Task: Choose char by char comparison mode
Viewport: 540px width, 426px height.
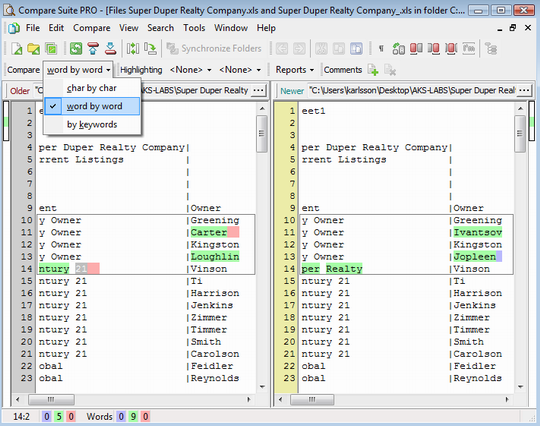Action: point(92,88)
